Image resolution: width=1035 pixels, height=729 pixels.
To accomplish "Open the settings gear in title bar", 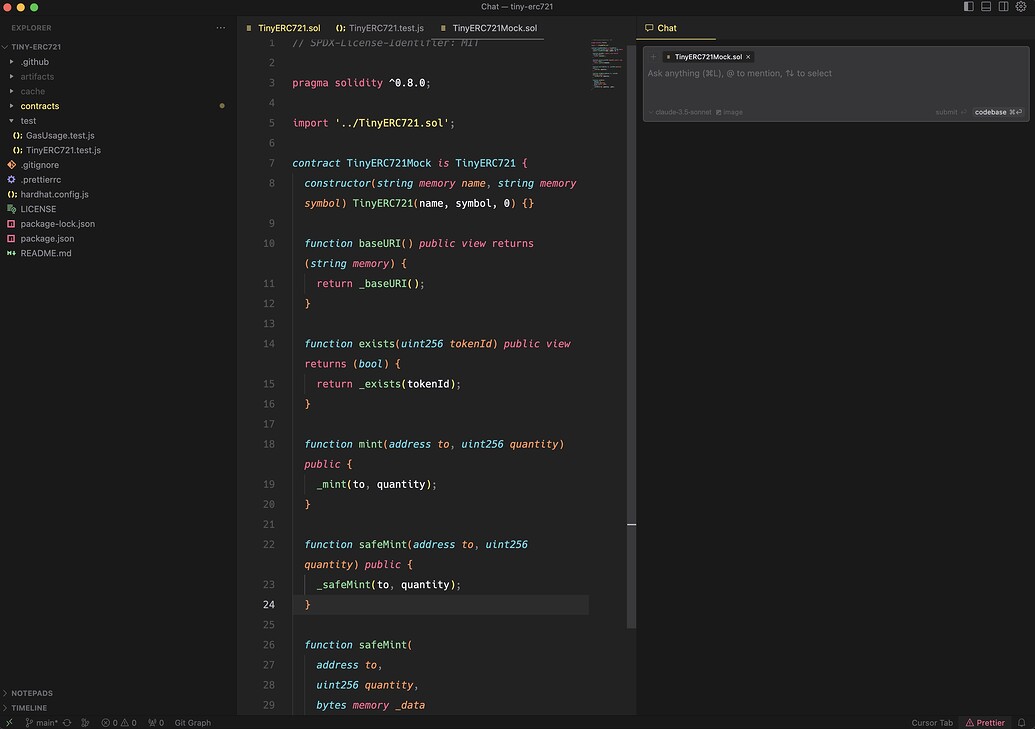I will coord(1021,7).
